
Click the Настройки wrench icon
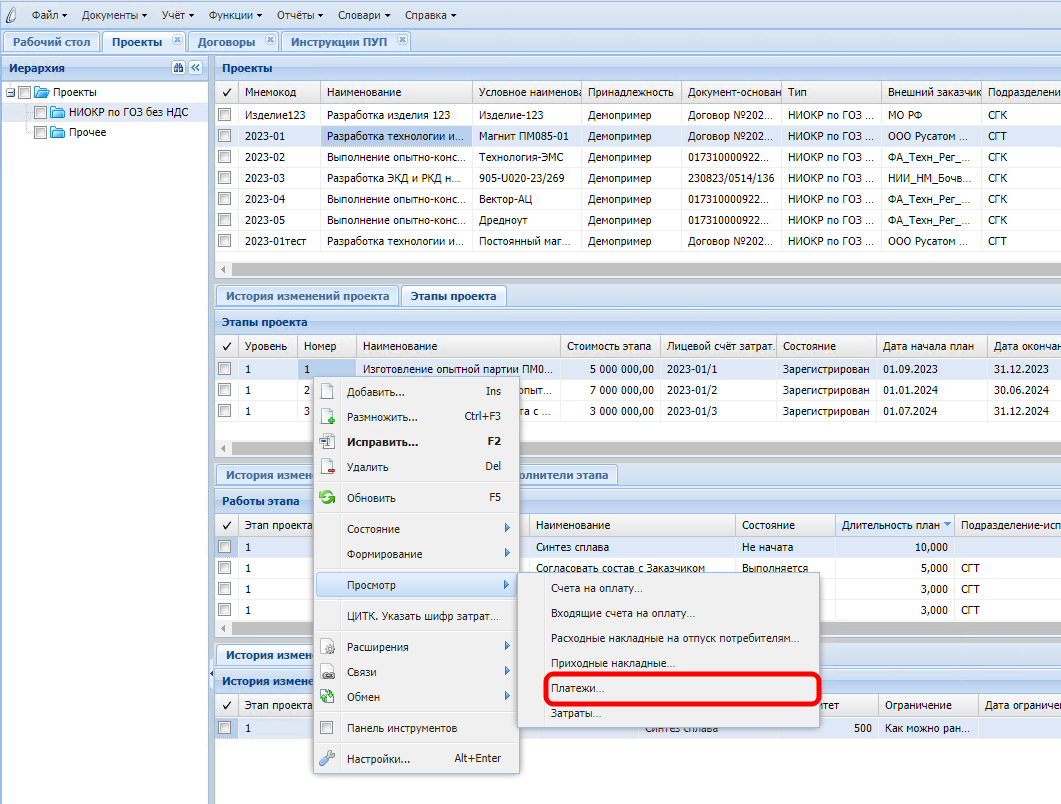(x=327, y=759)
